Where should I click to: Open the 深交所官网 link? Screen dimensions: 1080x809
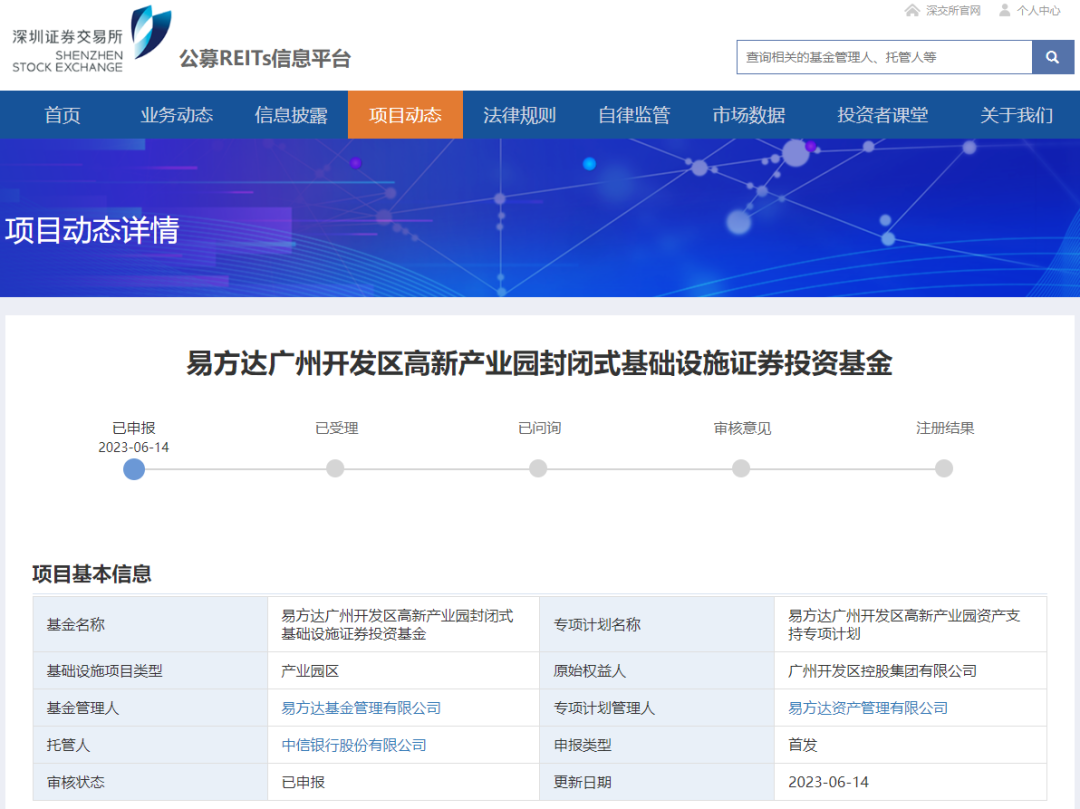point(953,10)
